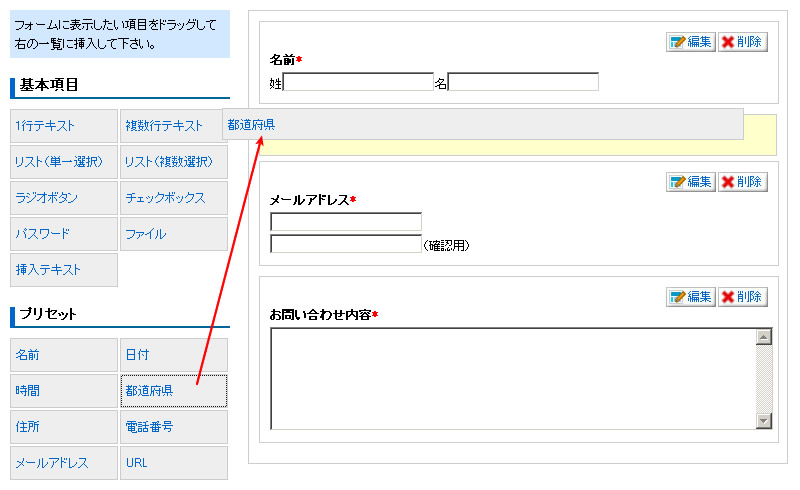Image resolution: width=800 pixels, height=490 pixels.
Task: Click 編集 edit icon for メールアドレス field
Action: (x=690, y=182)
